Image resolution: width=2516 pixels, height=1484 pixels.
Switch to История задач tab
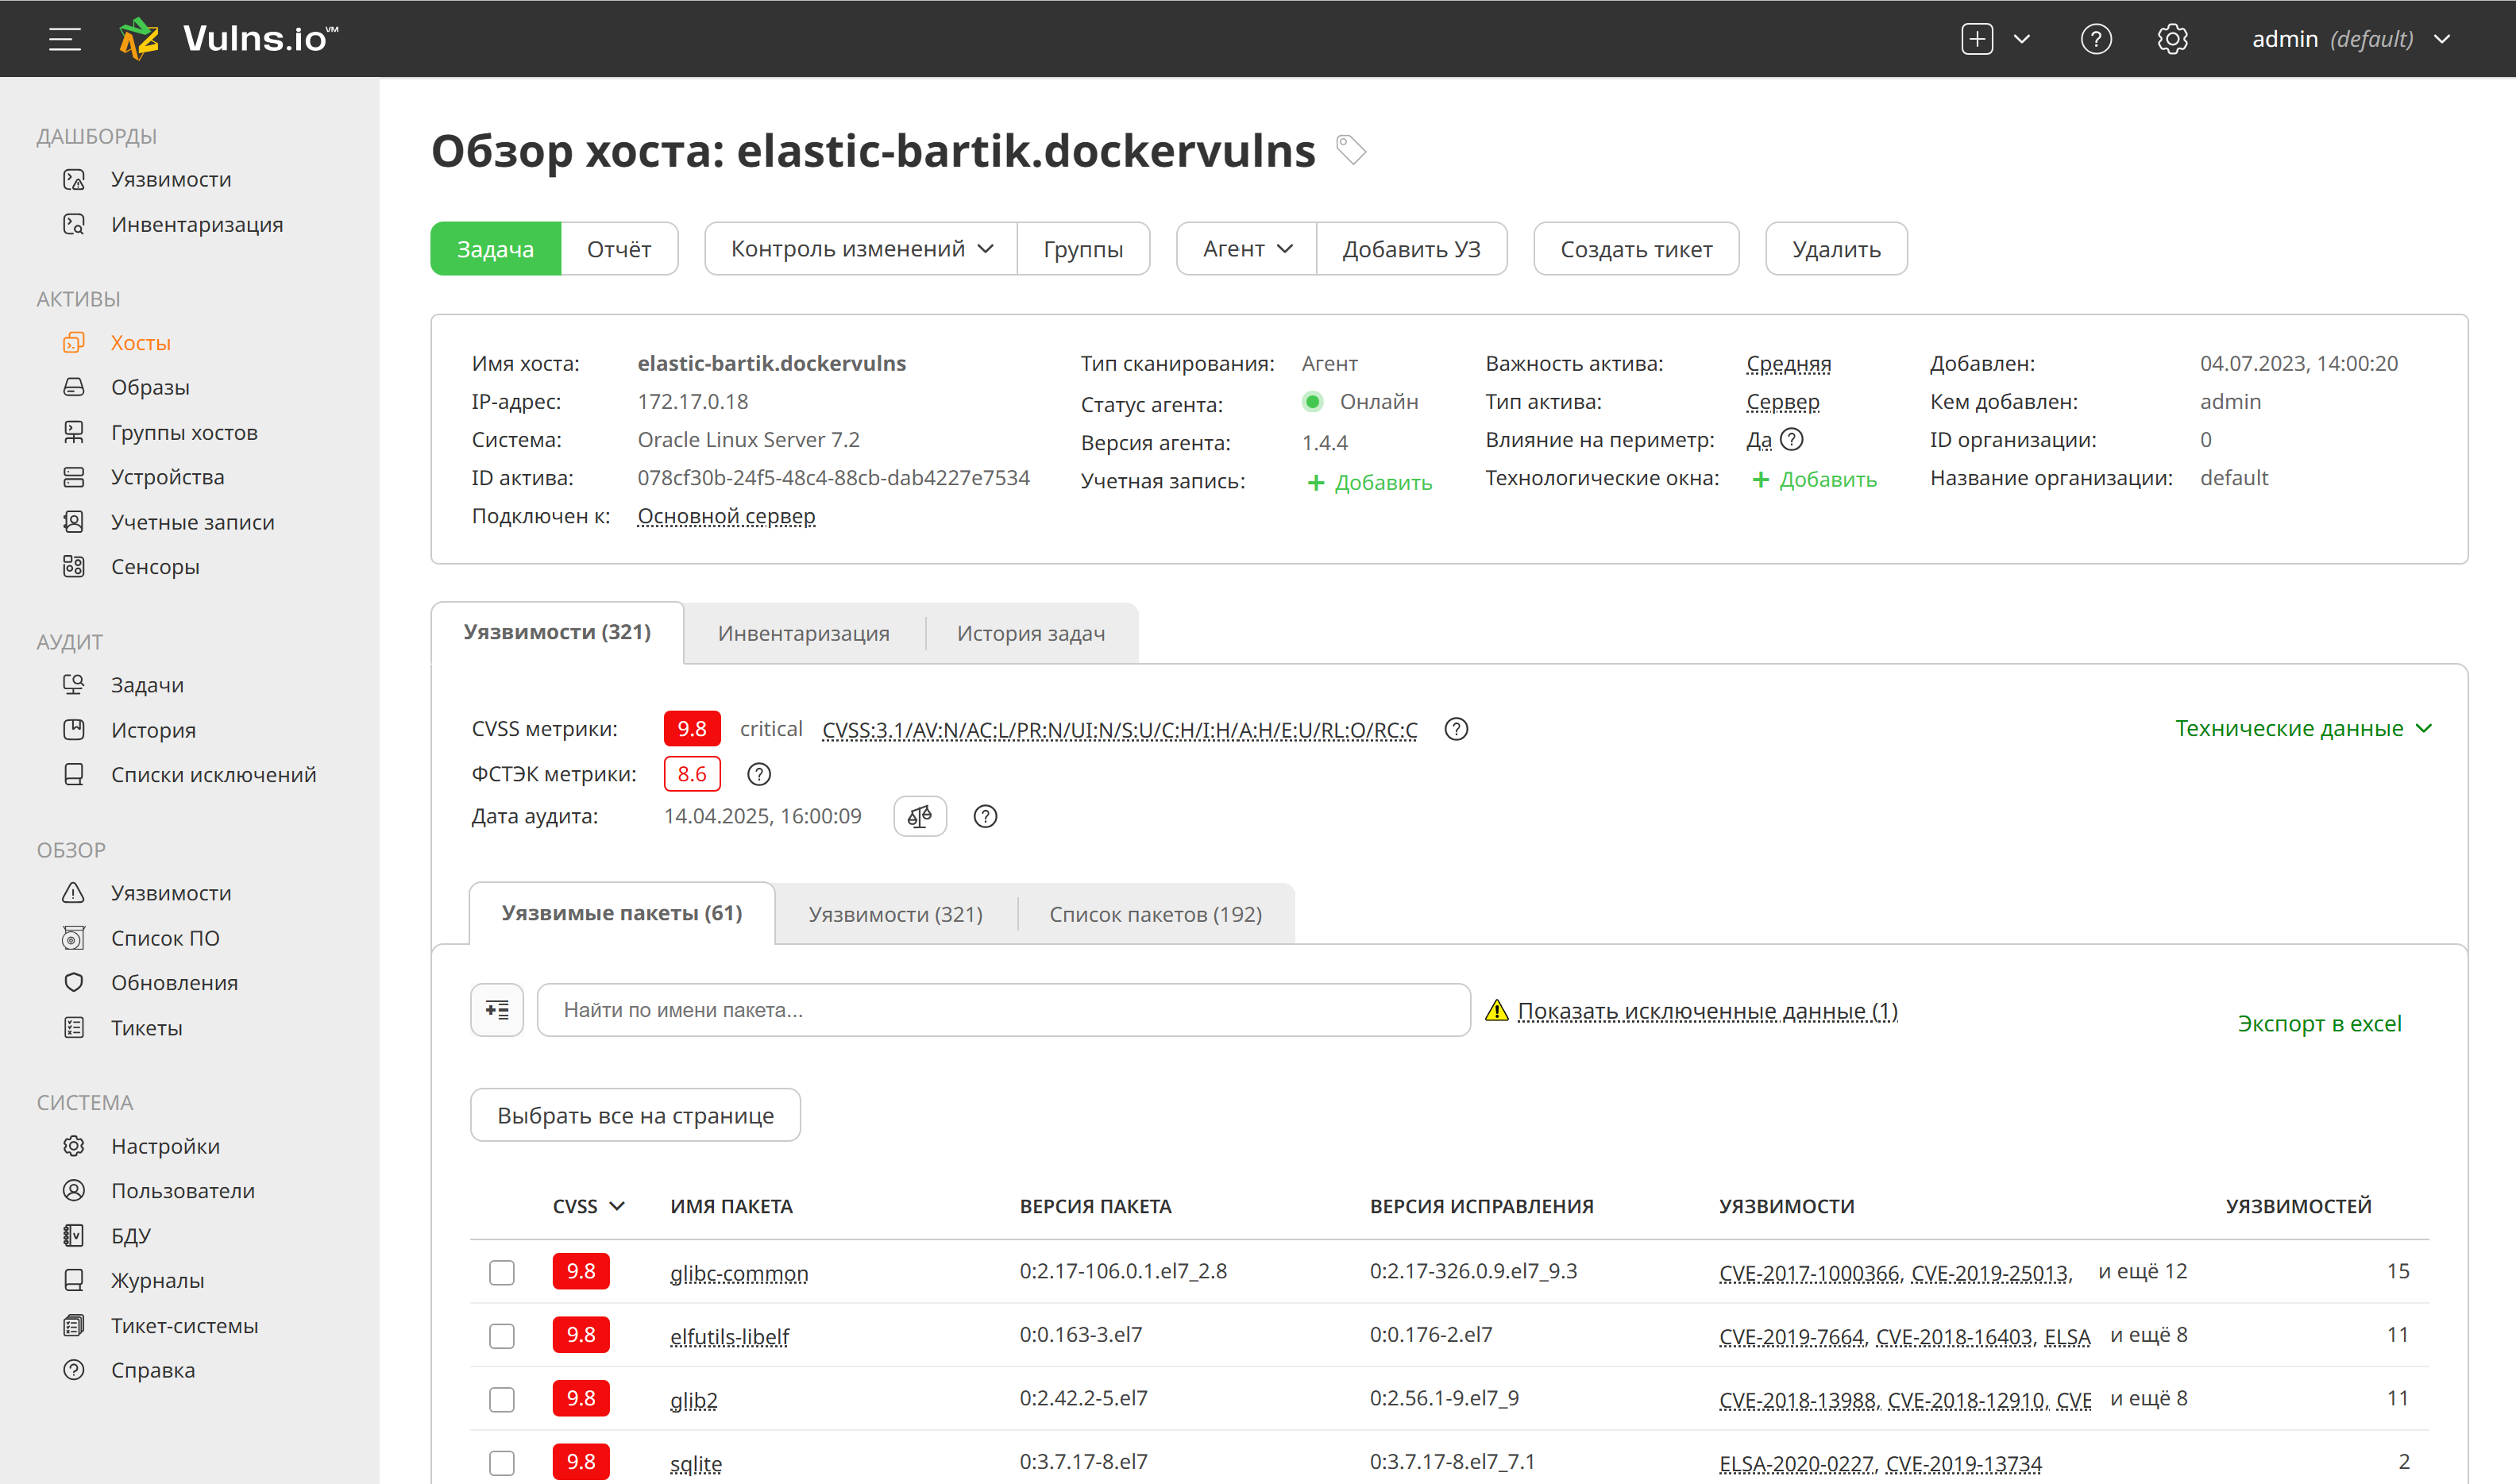coord(1030,633)
